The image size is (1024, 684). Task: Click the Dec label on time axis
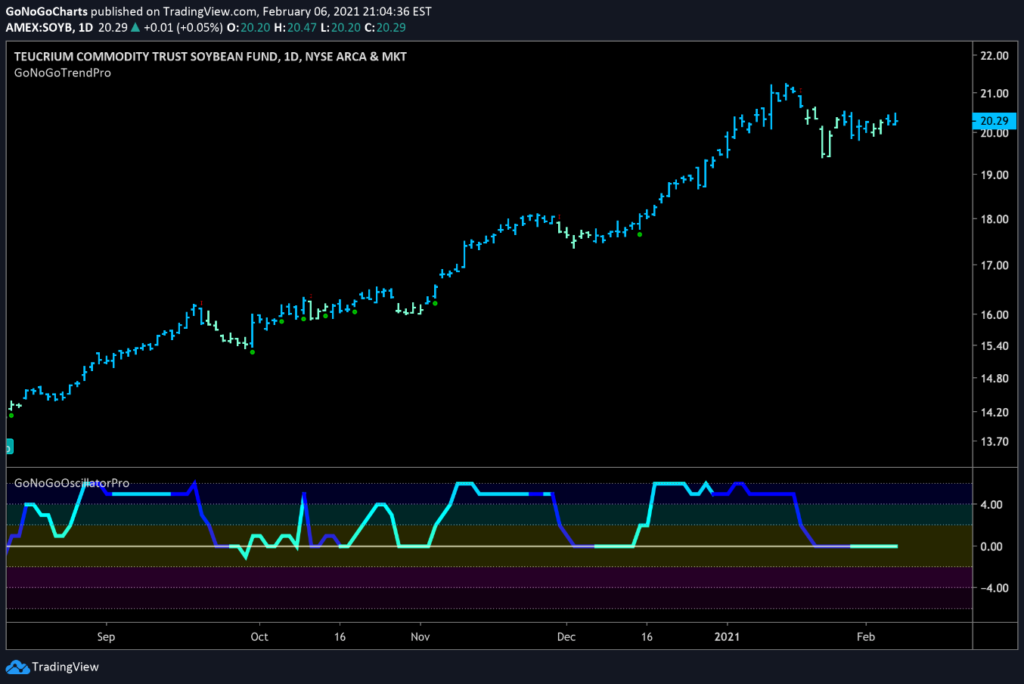click(566, 637)
